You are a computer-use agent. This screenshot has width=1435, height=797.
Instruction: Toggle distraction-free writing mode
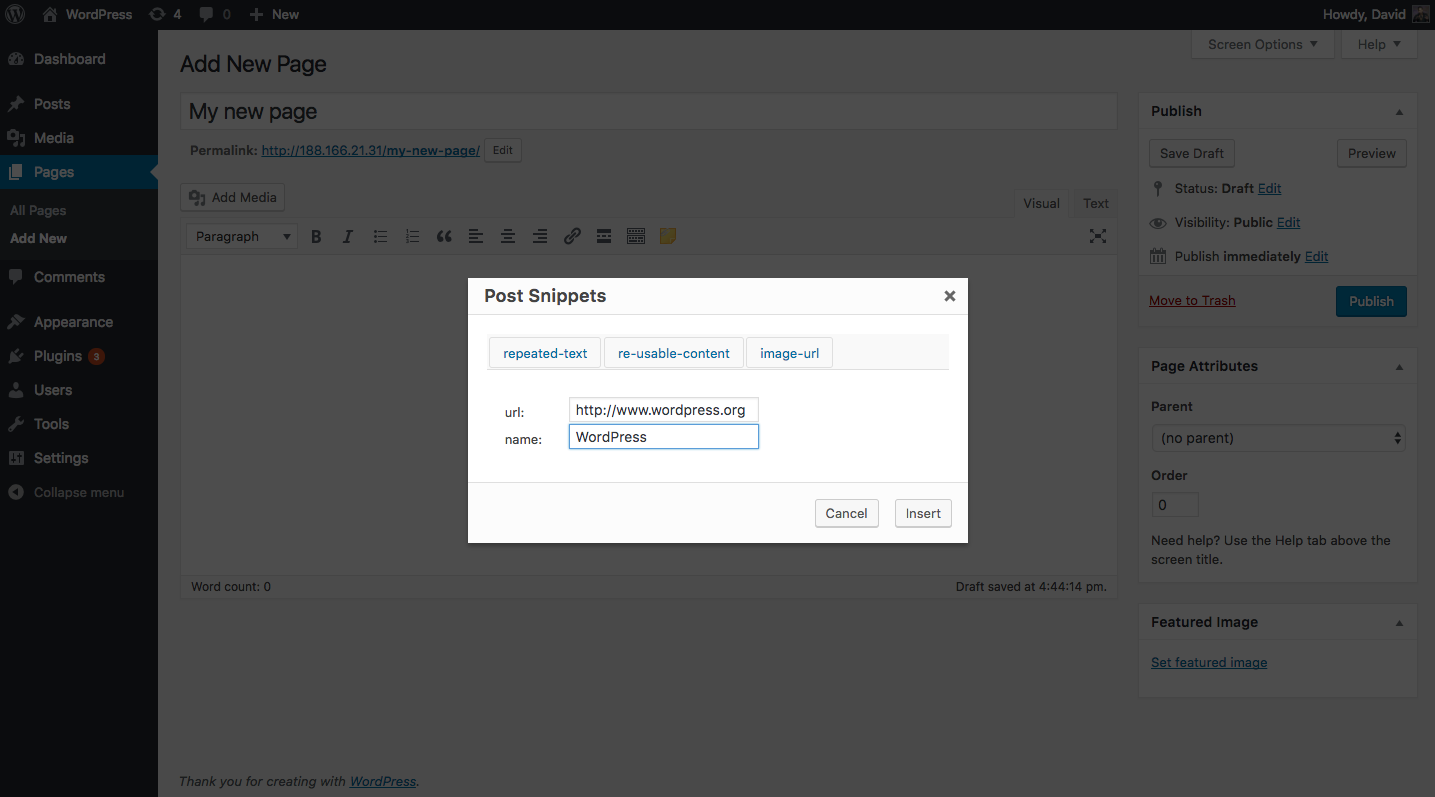point(1098,236)
